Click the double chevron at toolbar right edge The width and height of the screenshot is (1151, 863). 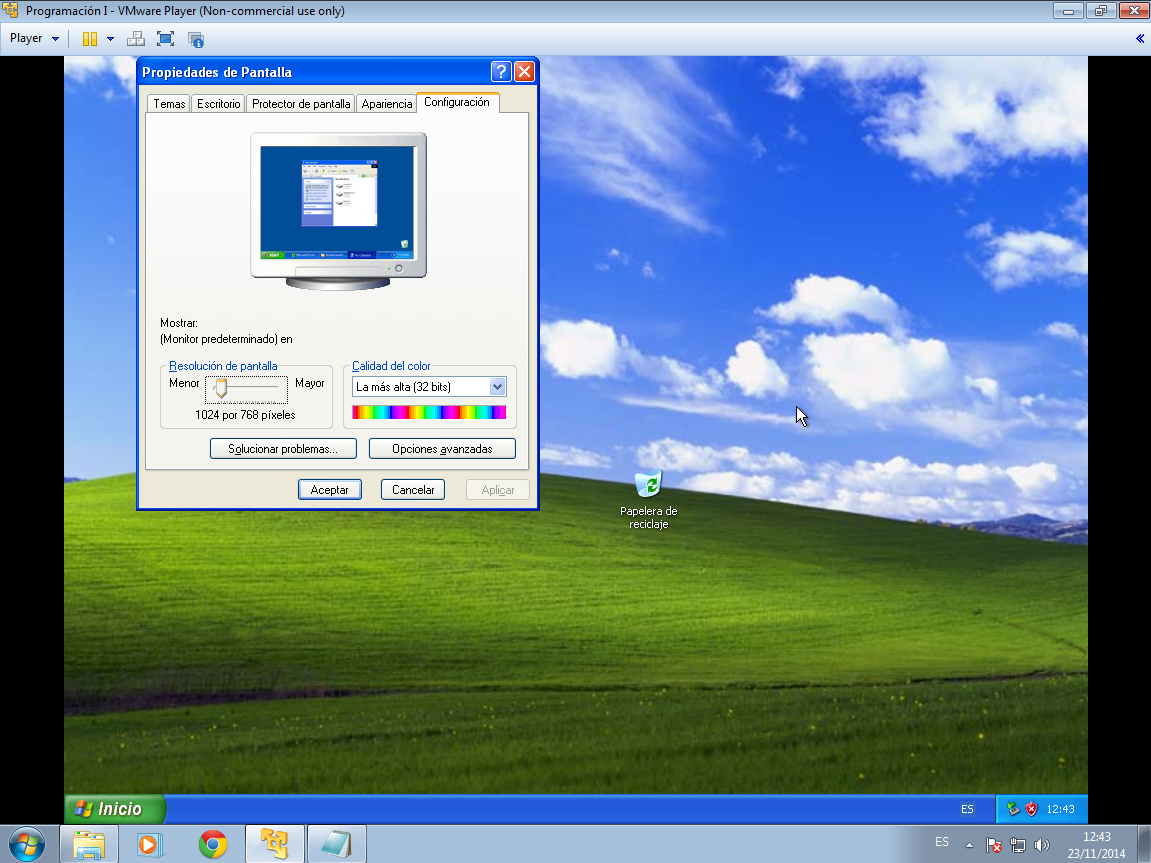[x=1139, y=39]
